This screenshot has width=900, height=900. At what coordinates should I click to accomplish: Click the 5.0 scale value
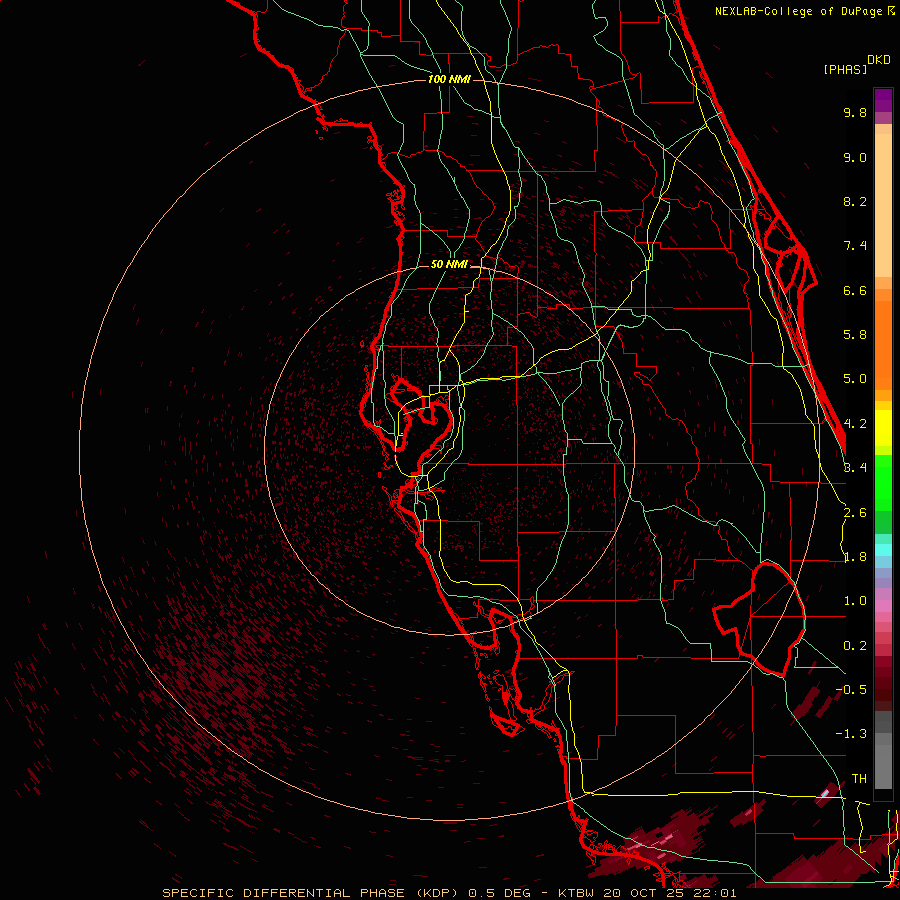coord(855,379)
